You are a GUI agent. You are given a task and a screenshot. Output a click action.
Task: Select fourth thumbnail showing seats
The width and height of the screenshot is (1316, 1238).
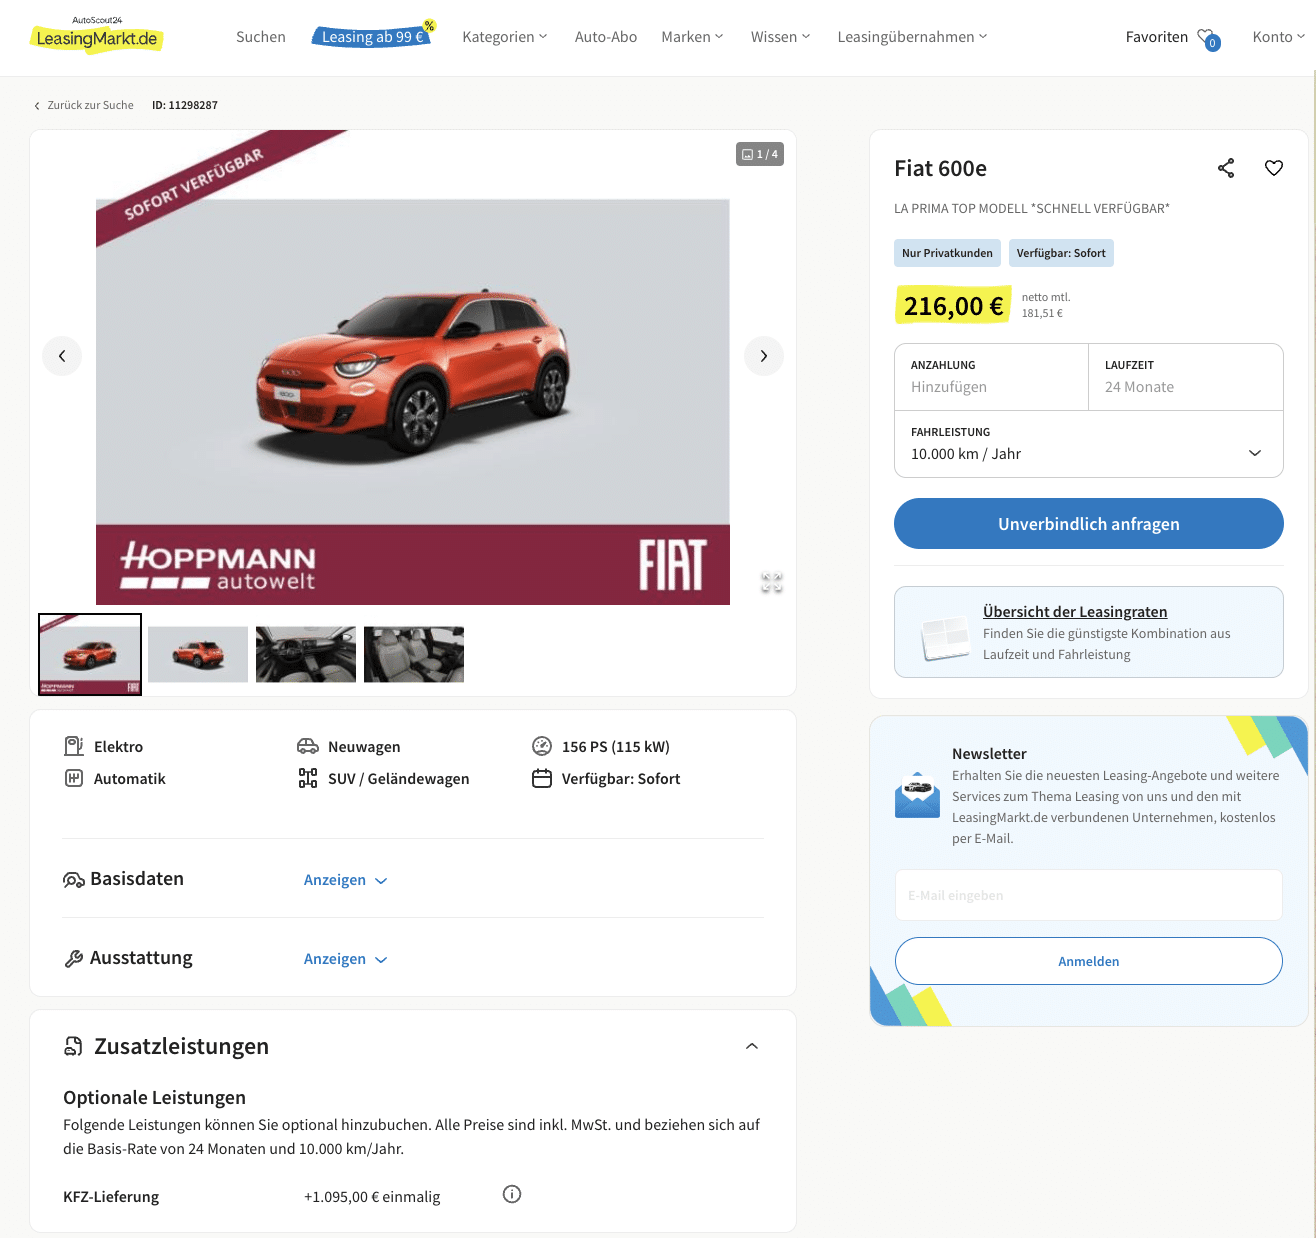[x=414, y=654]
